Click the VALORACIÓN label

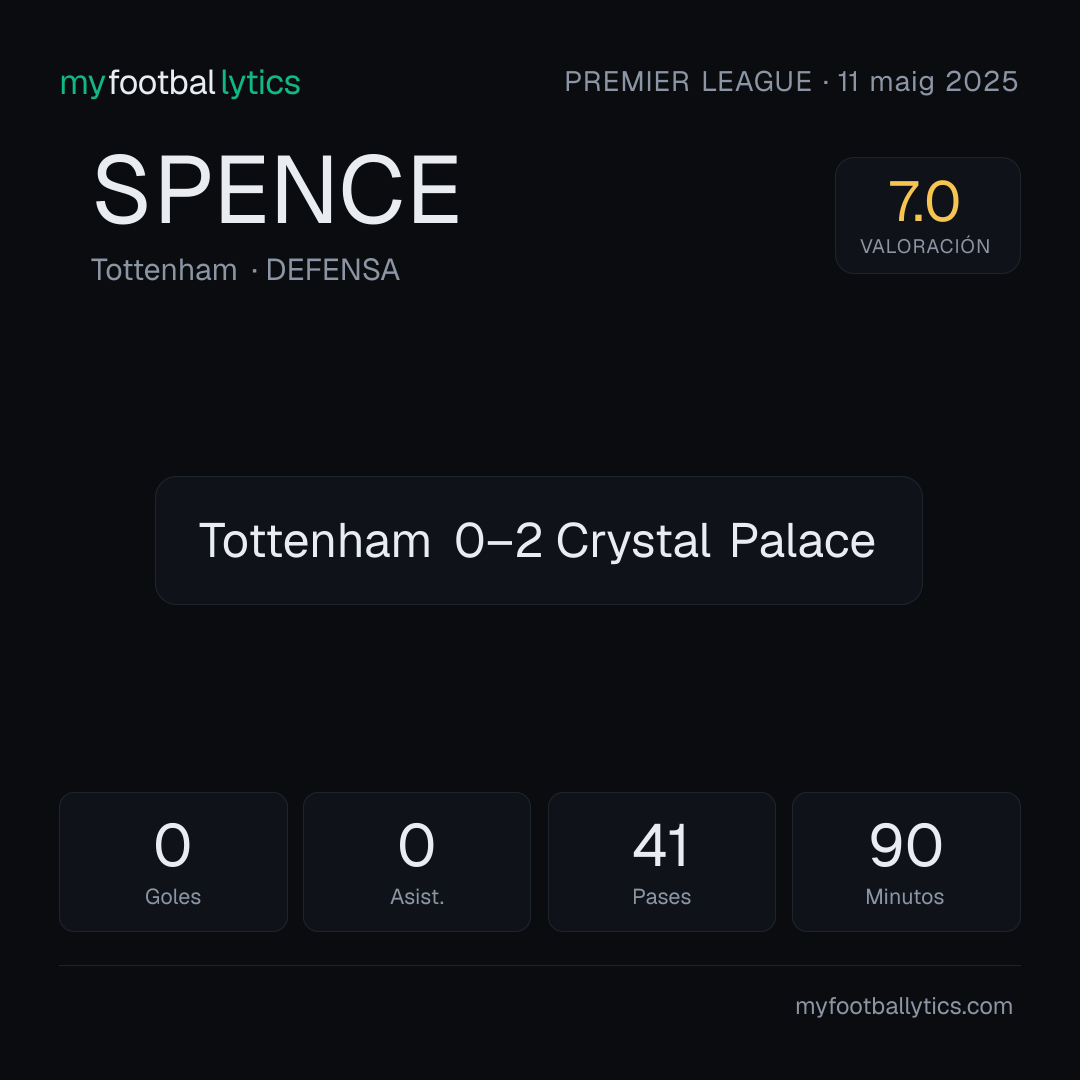[x=925, y=246]
